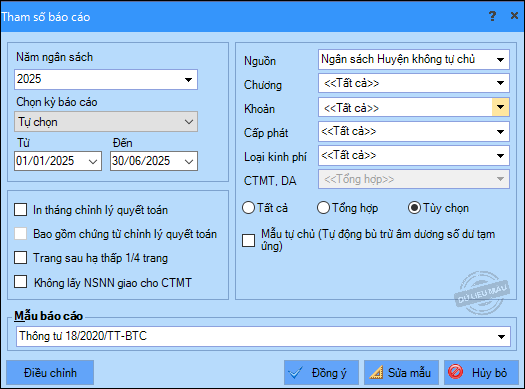Image resolution: width=525 pixels, height=389 pixels.
Task: Expand the Loại kinh phí dropdown
Action: pos(501,156)
